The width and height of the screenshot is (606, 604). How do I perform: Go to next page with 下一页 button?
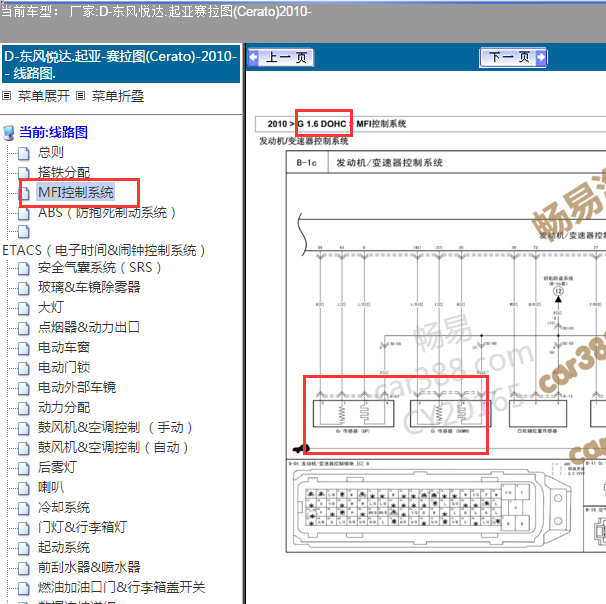[512, 58]
